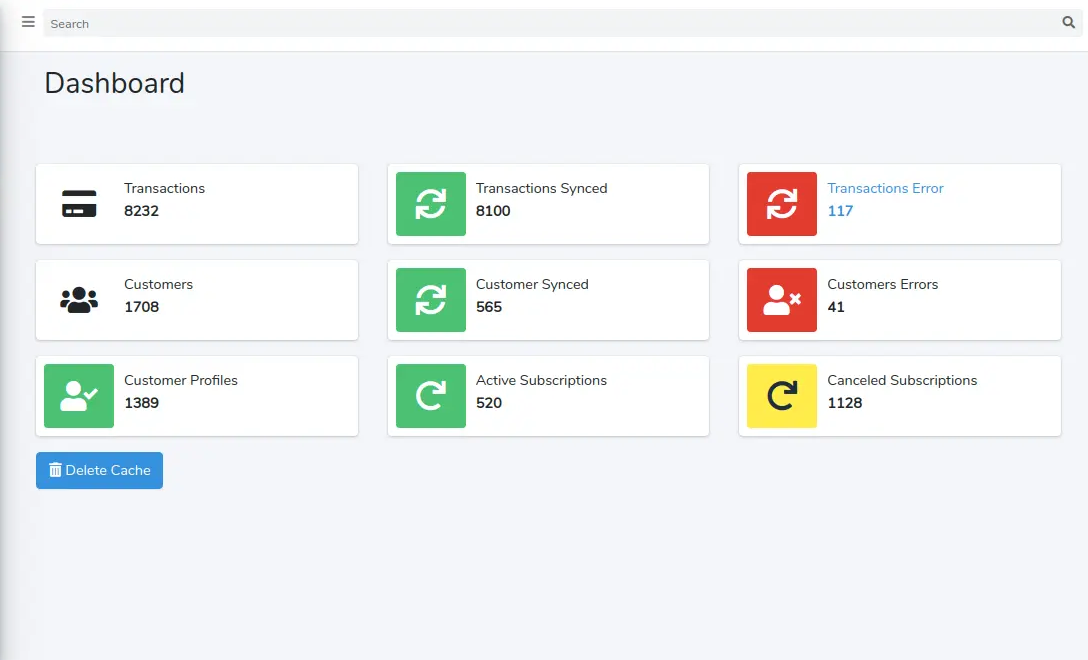This screenshot has width=1088, height=660.
Task: Open the Active Subscriptions 520 card
Action: click(548, 396)
